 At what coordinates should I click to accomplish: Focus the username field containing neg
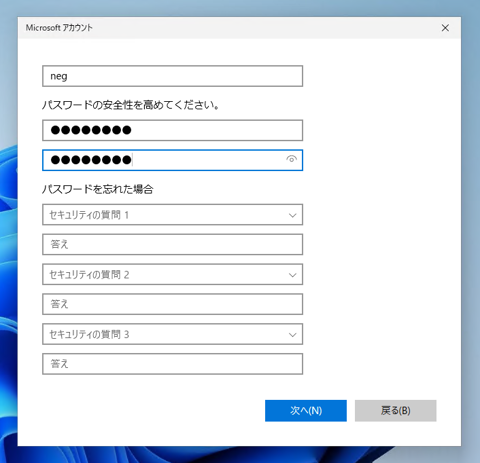point(172,76)
